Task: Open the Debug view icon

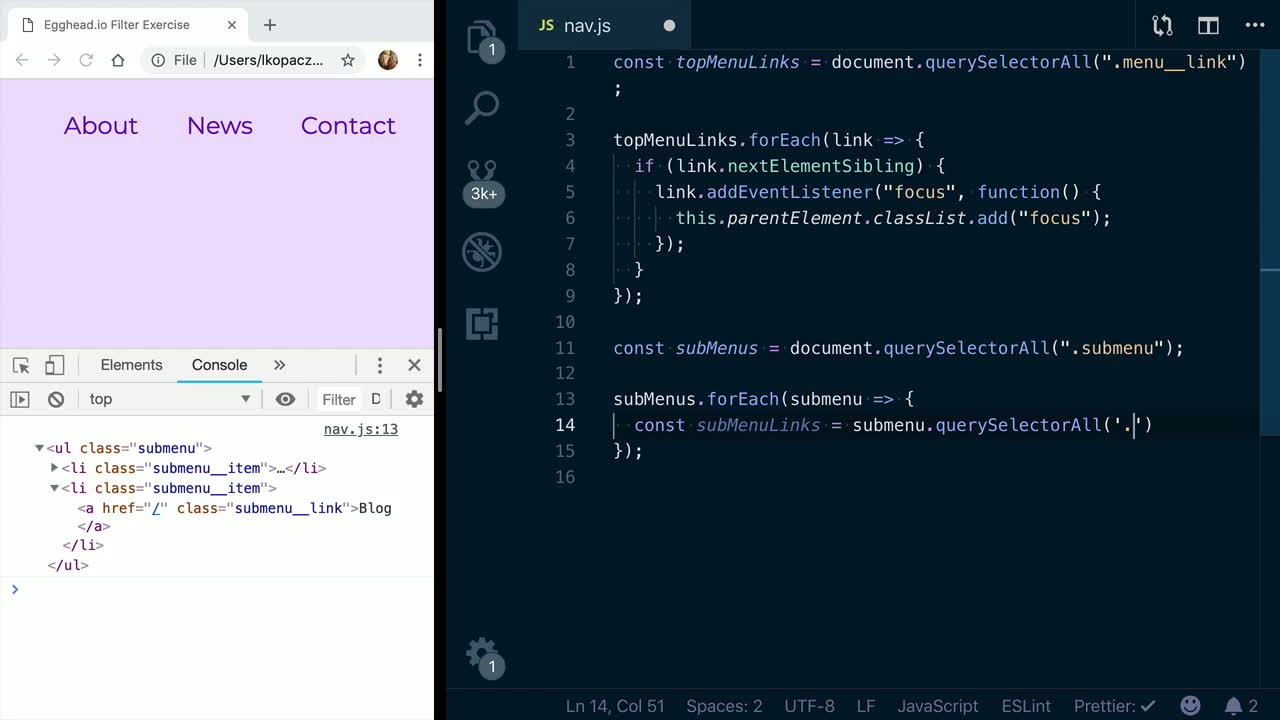Action: coord(482,252)
